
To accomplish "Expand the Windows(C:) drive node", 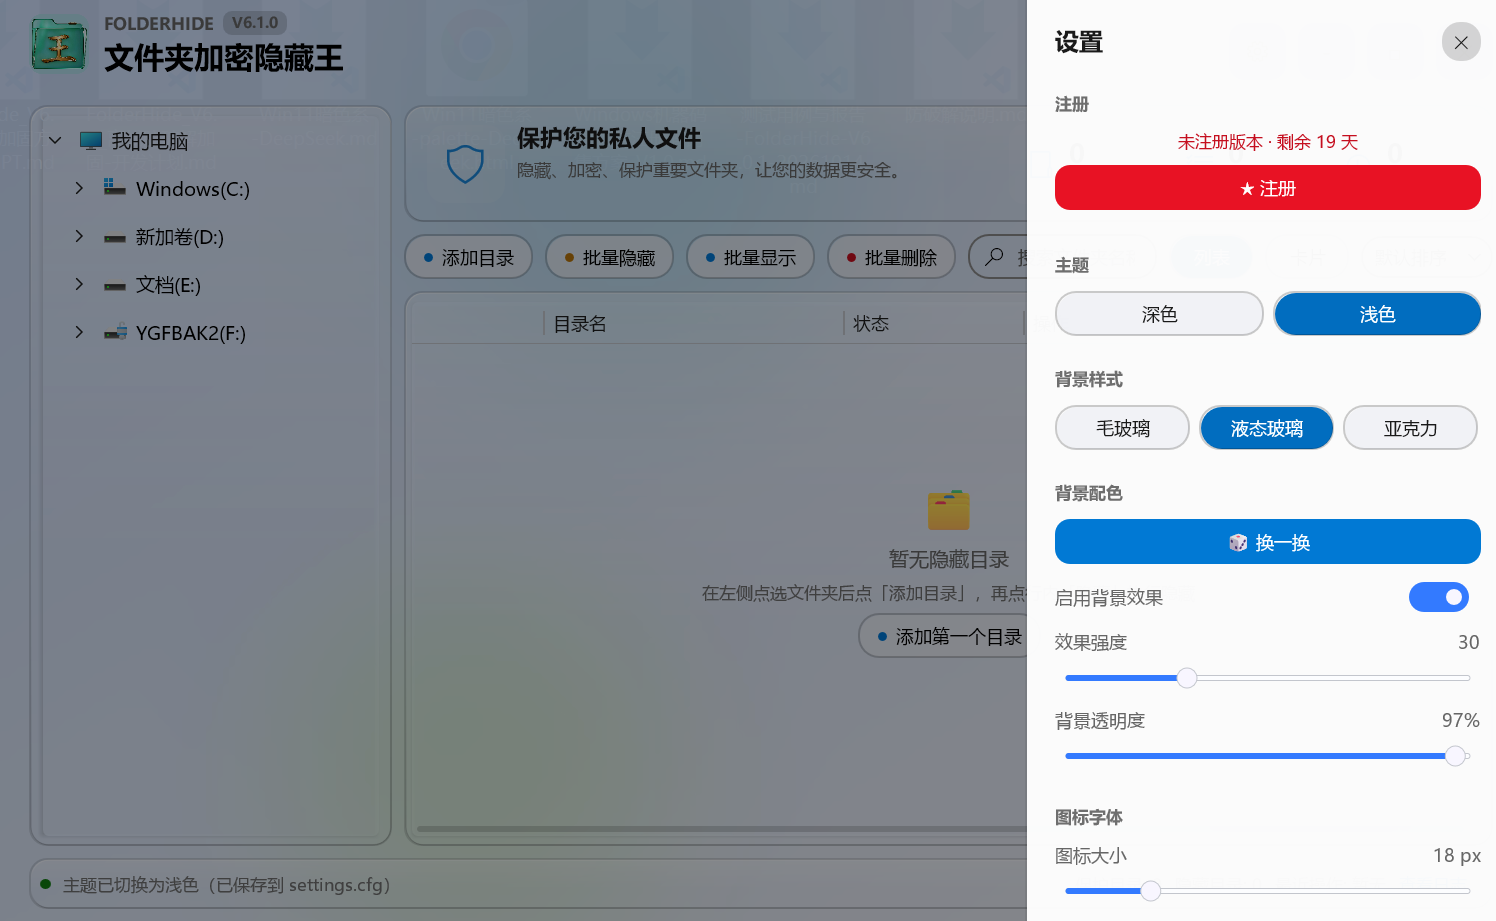I will tap(79, 188).
